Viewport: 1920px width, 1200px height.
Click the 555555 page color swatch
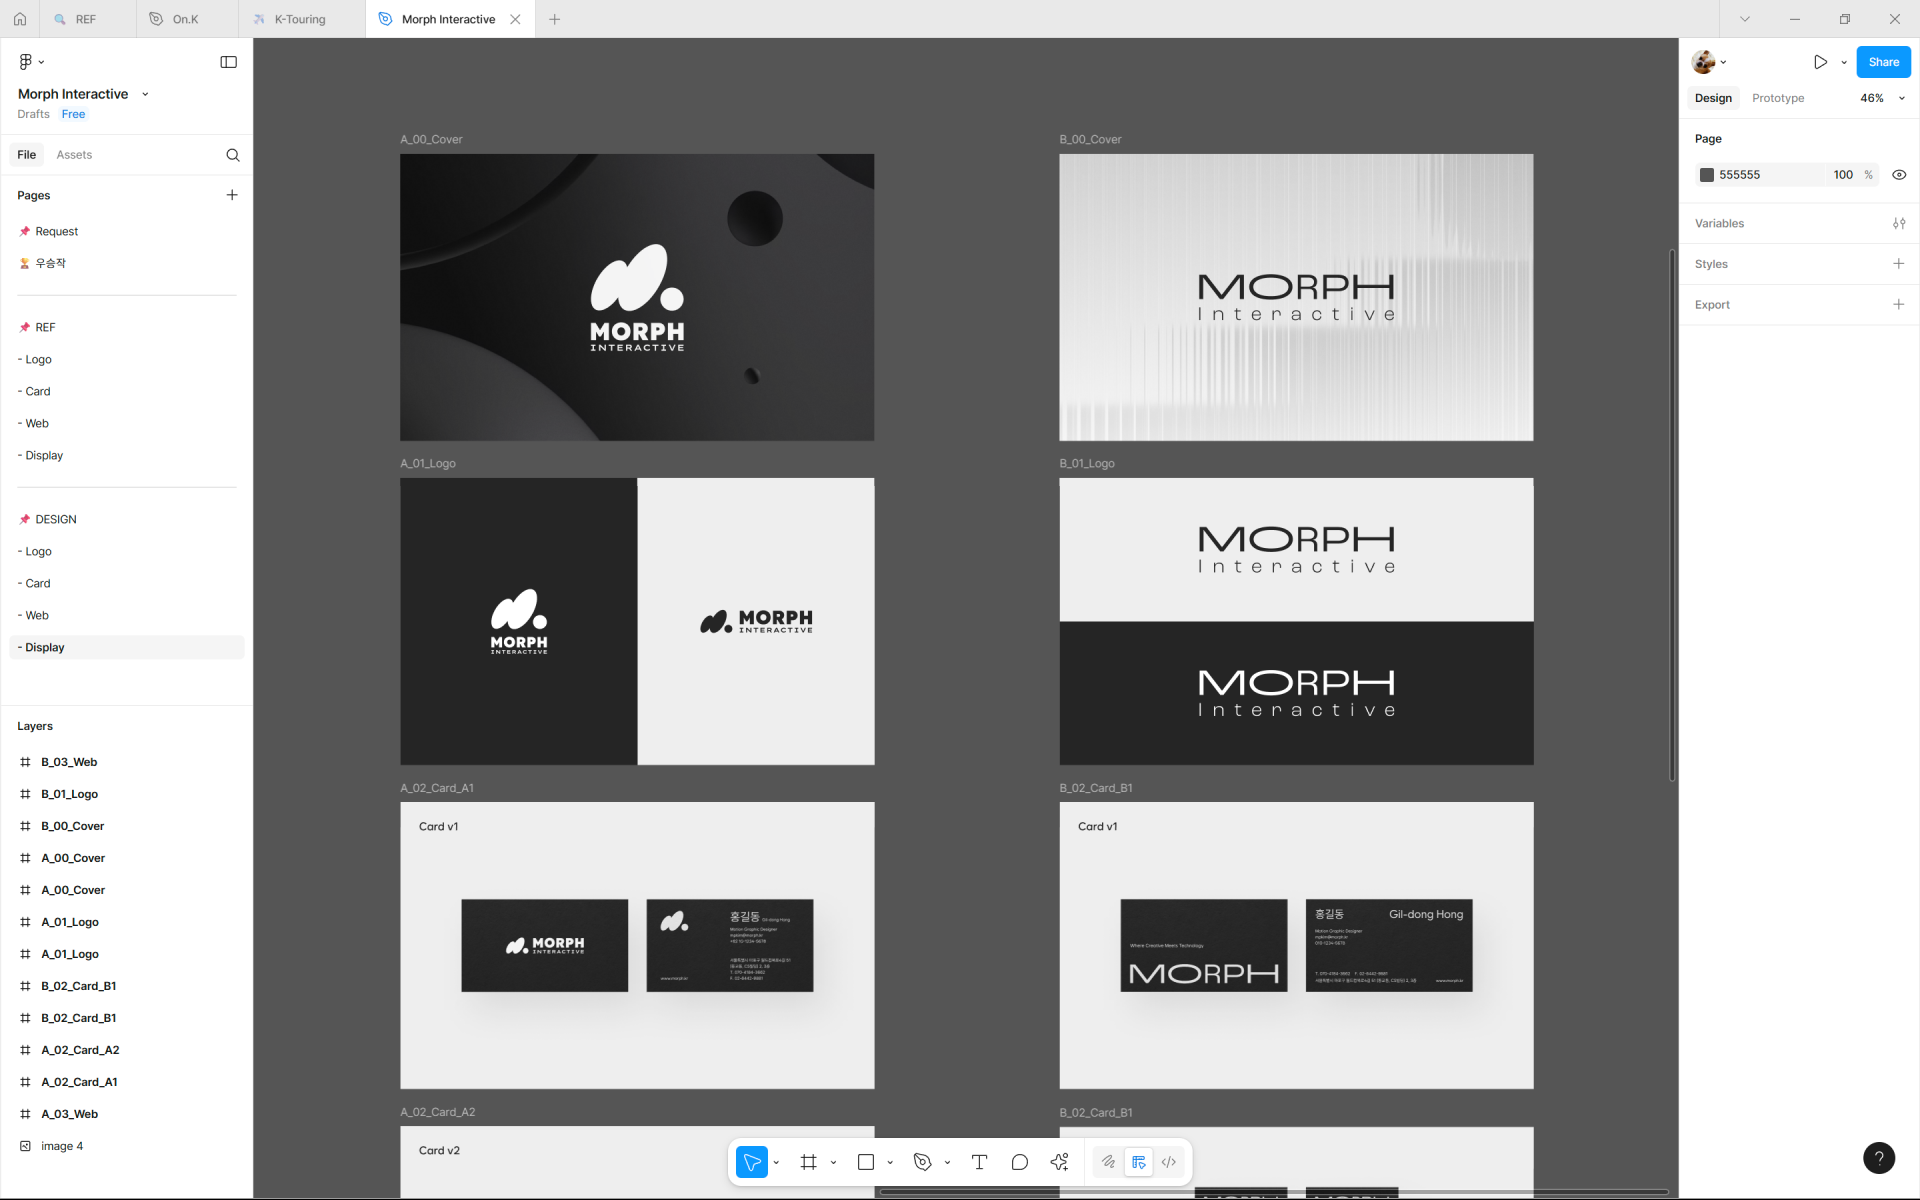[1707, 175]
